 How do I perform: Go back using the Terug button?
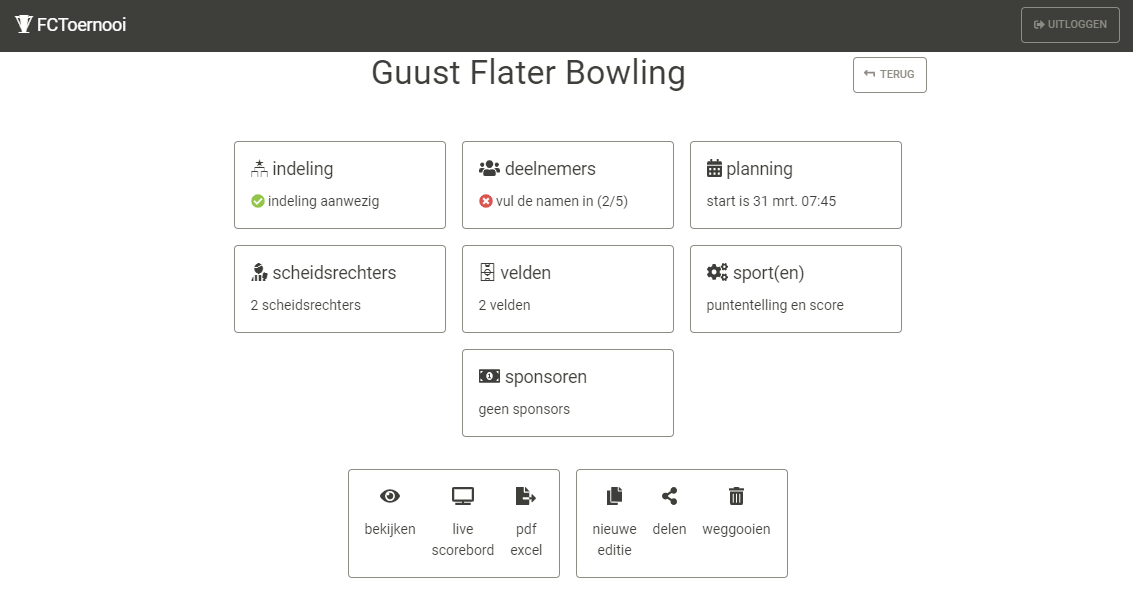889,75
